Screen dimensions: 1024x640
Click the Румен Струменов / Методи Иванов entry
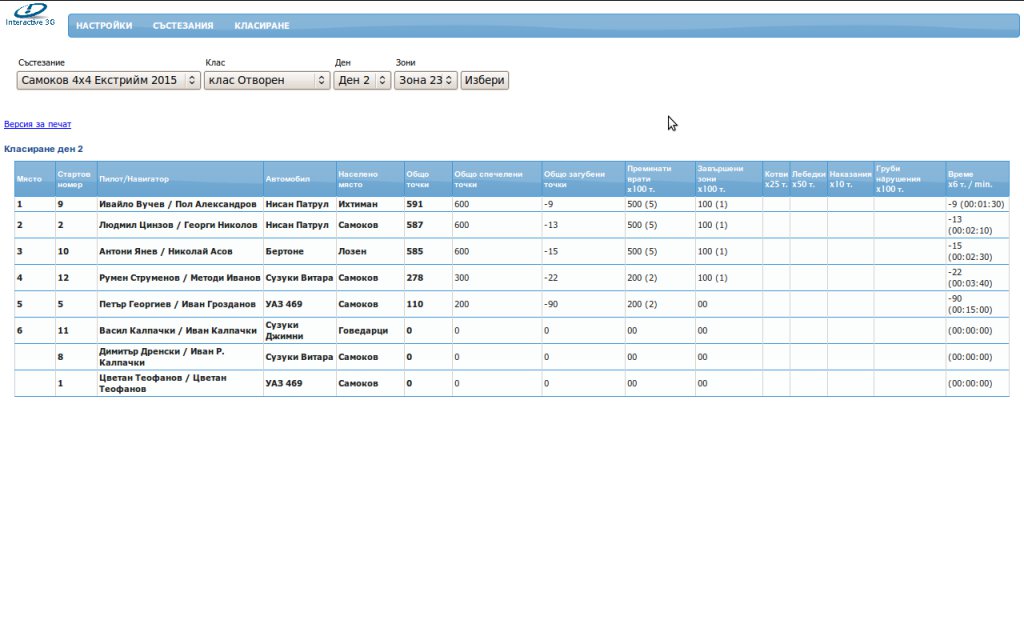coord(179,277)
